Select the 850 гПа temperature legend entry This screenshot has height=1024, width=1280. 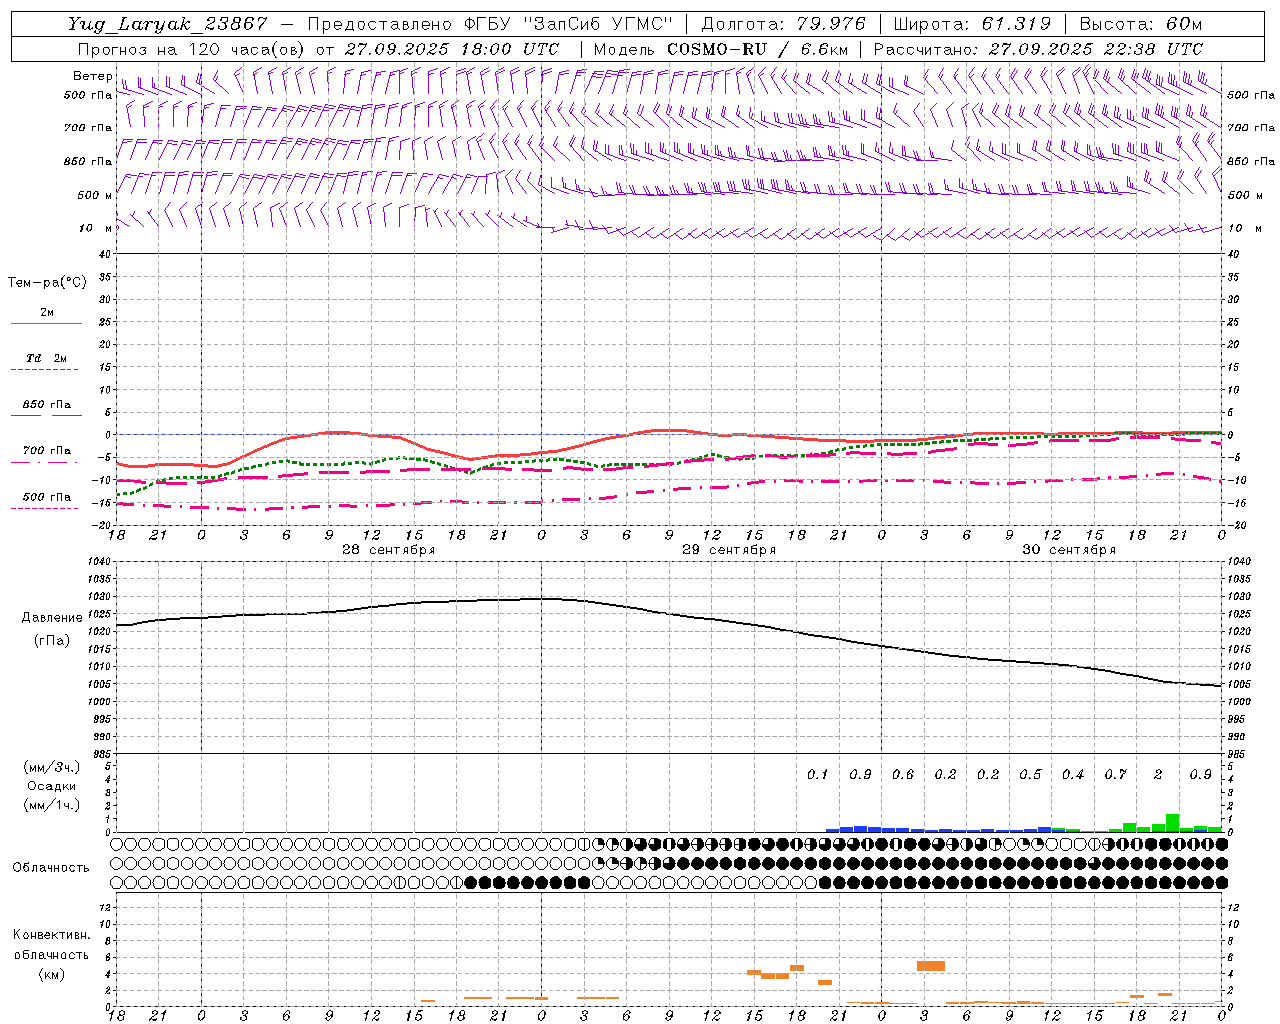coord(46,405)
